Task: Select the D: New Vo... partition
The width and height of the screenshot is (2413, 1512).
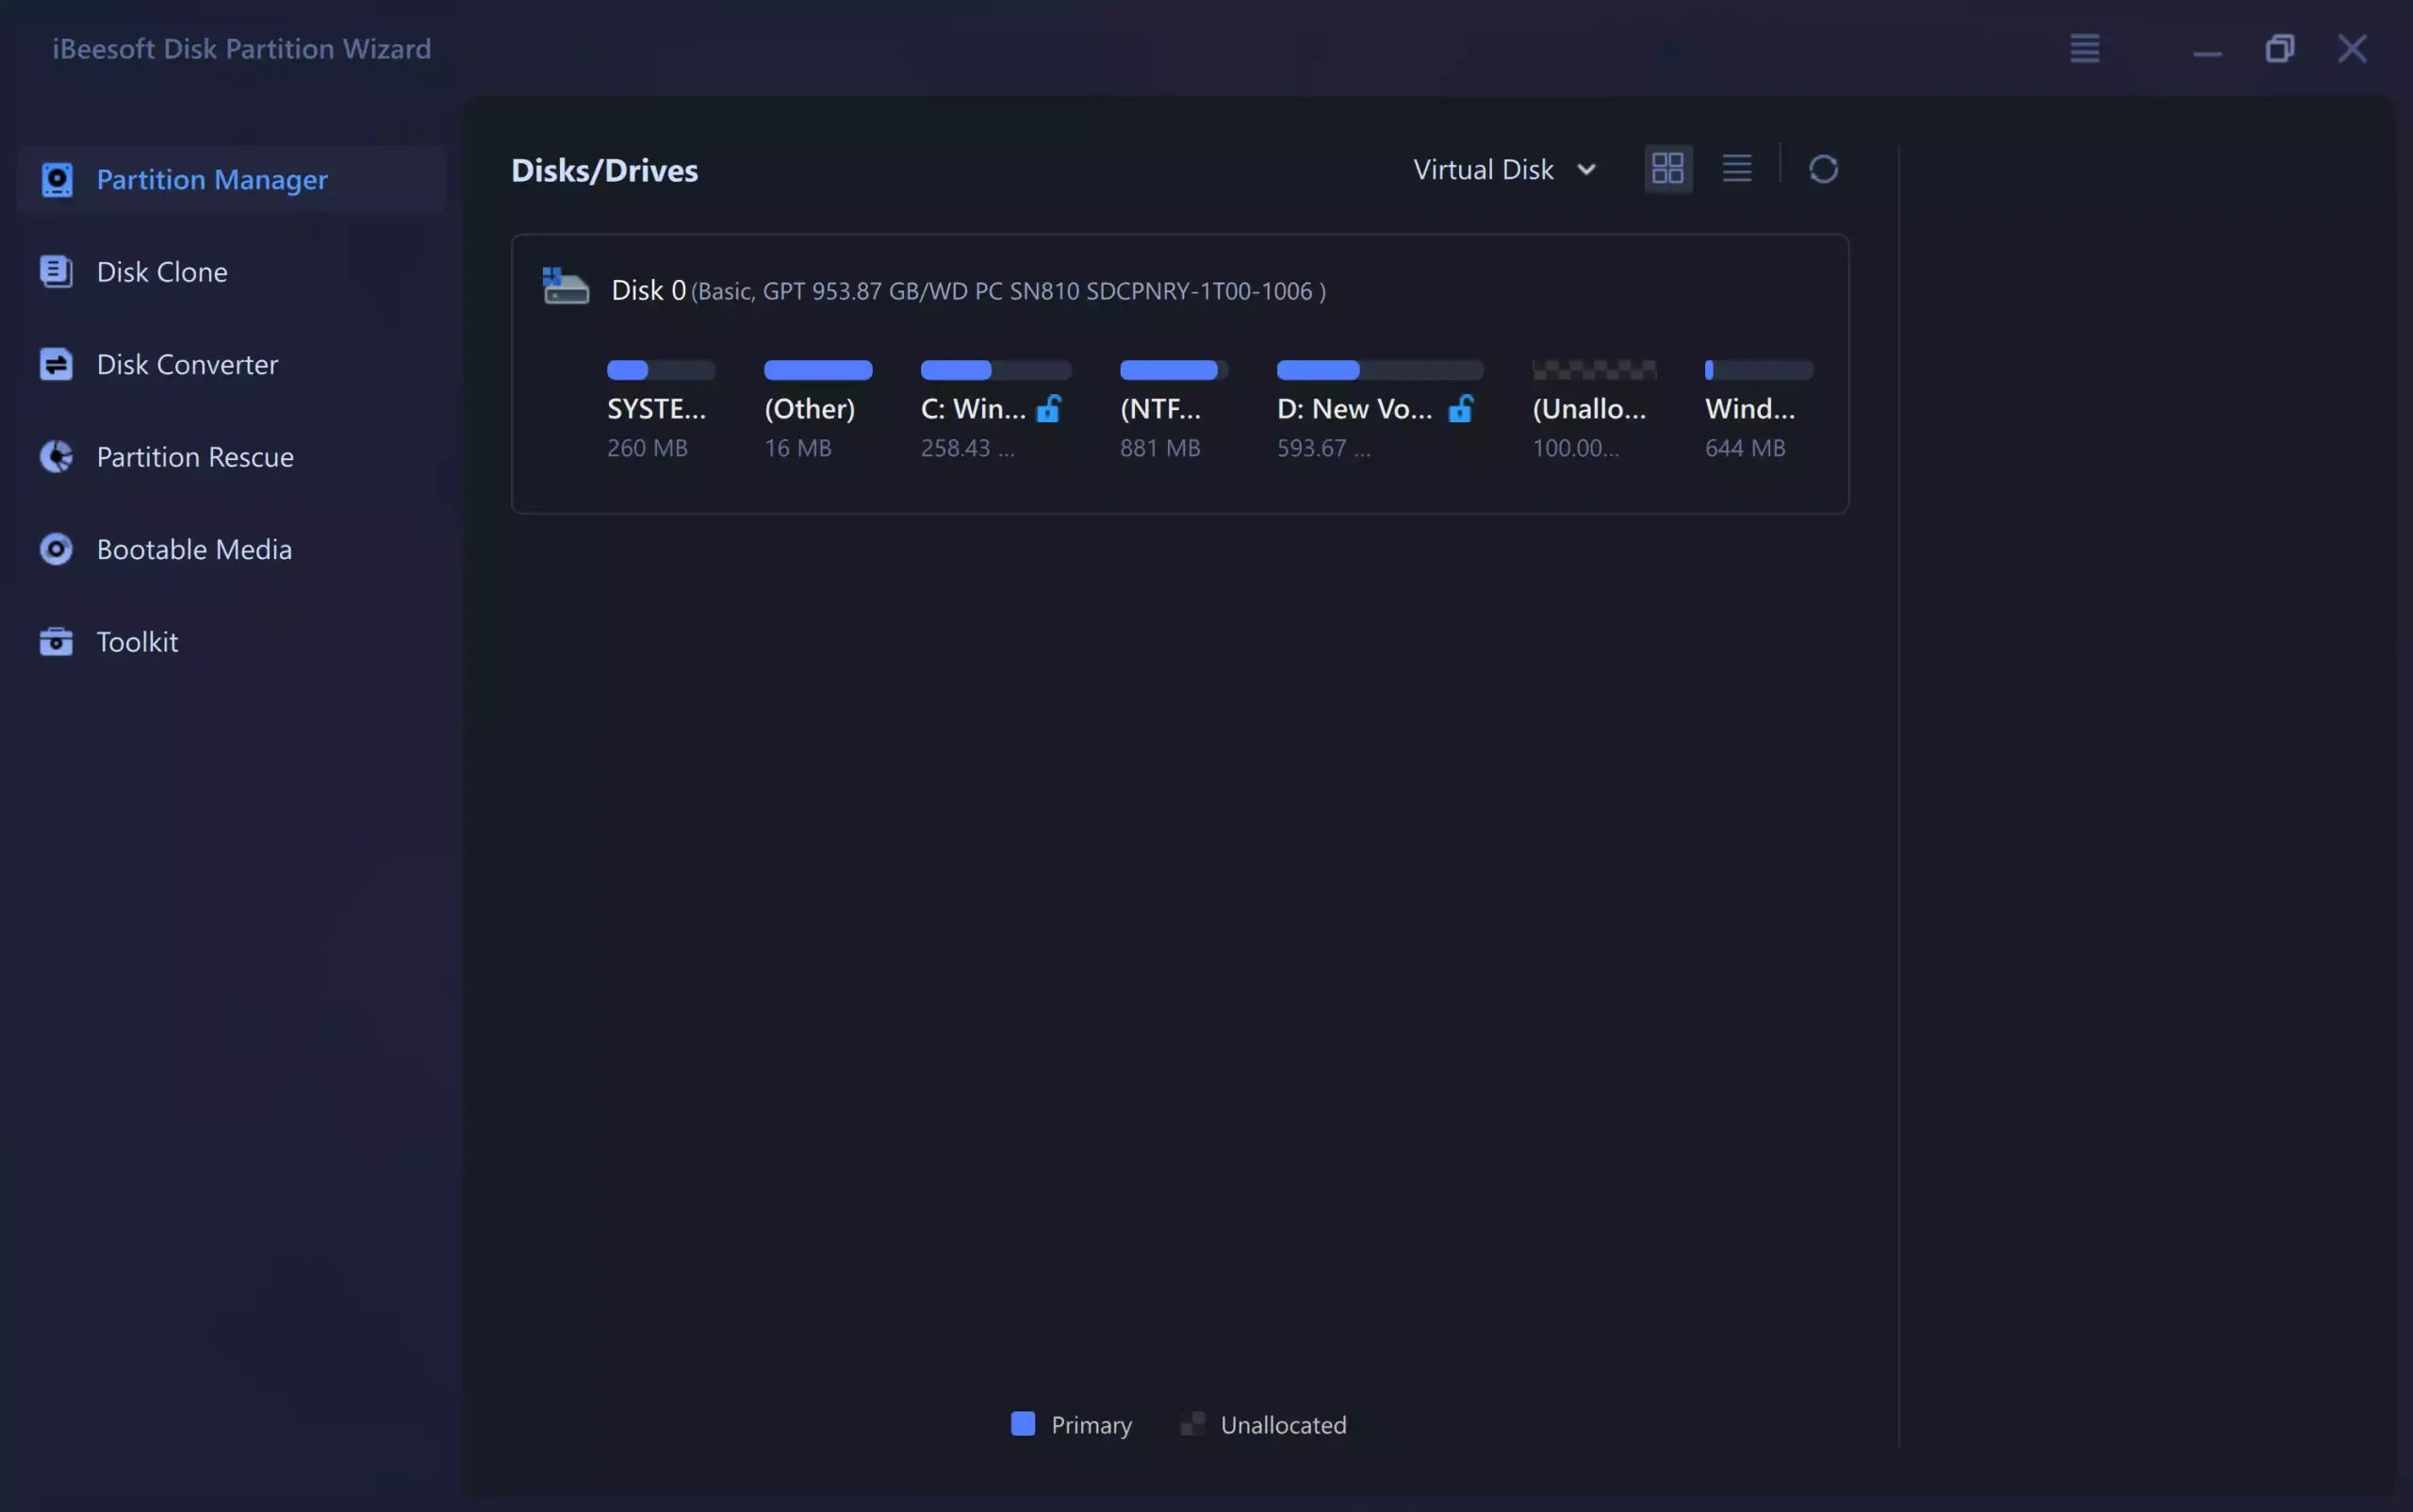Action: coord(1380,411)
